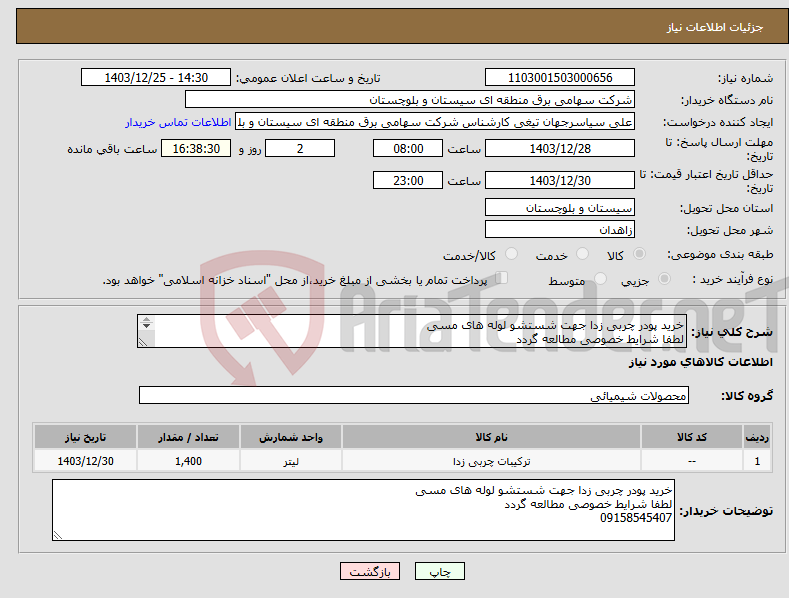Select the کالا radio button

(x=639, y=254)
